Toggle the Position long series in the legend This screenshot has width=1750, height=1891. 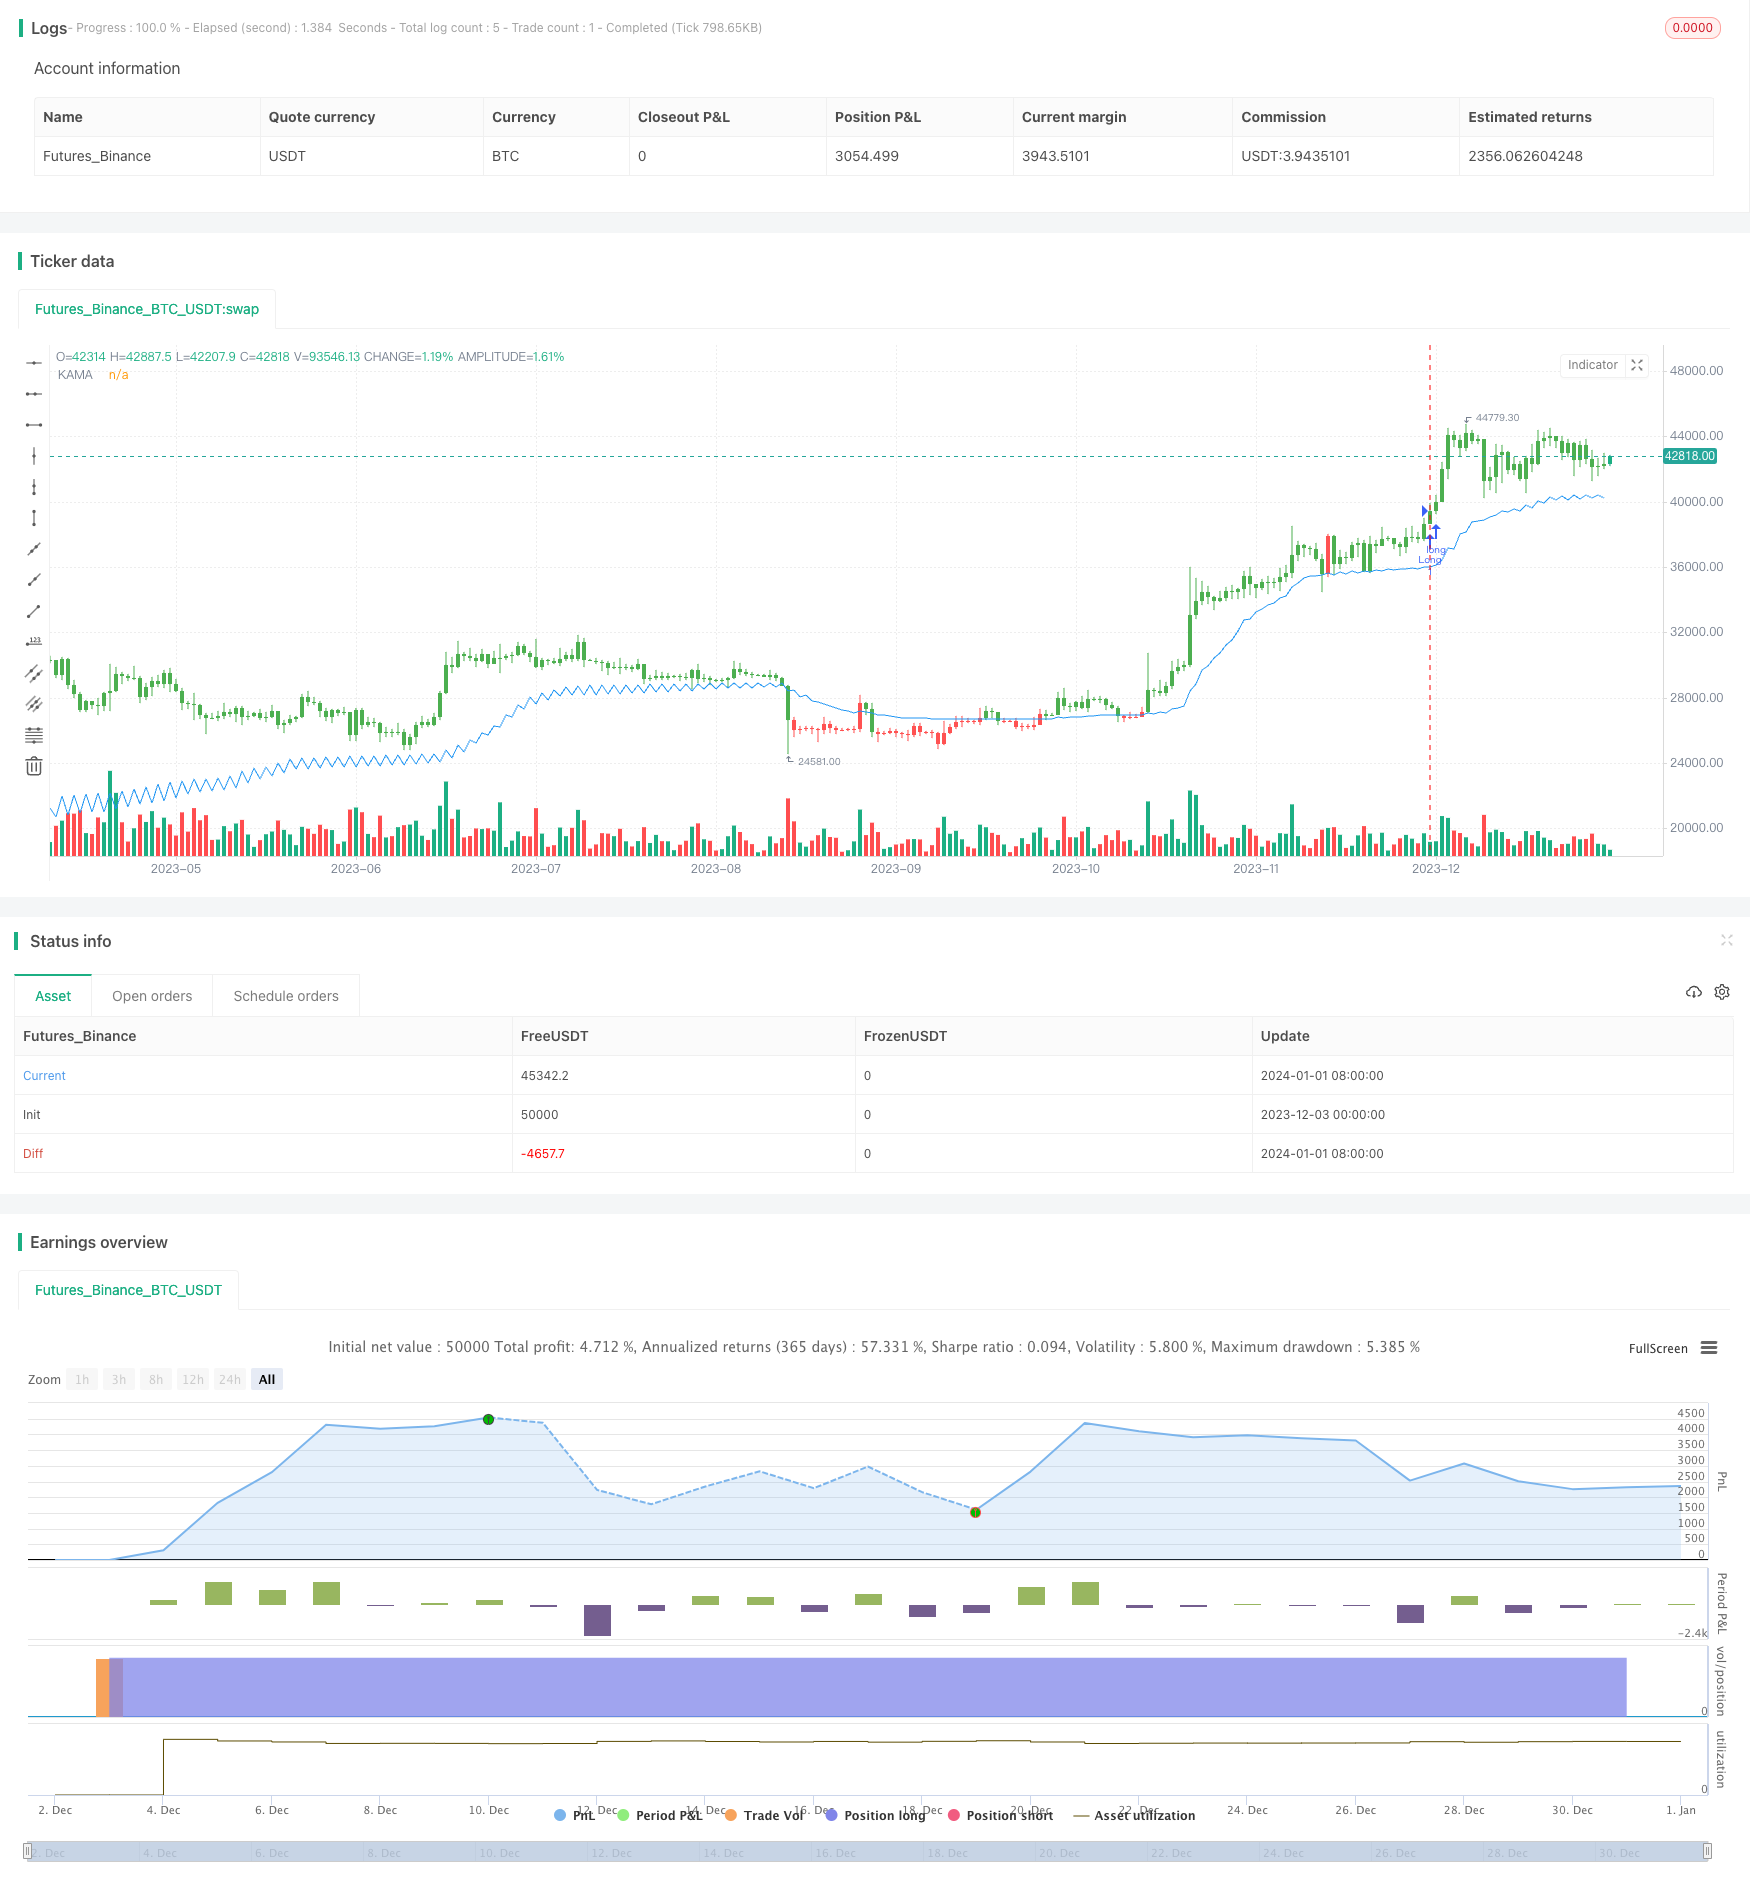876,1815
